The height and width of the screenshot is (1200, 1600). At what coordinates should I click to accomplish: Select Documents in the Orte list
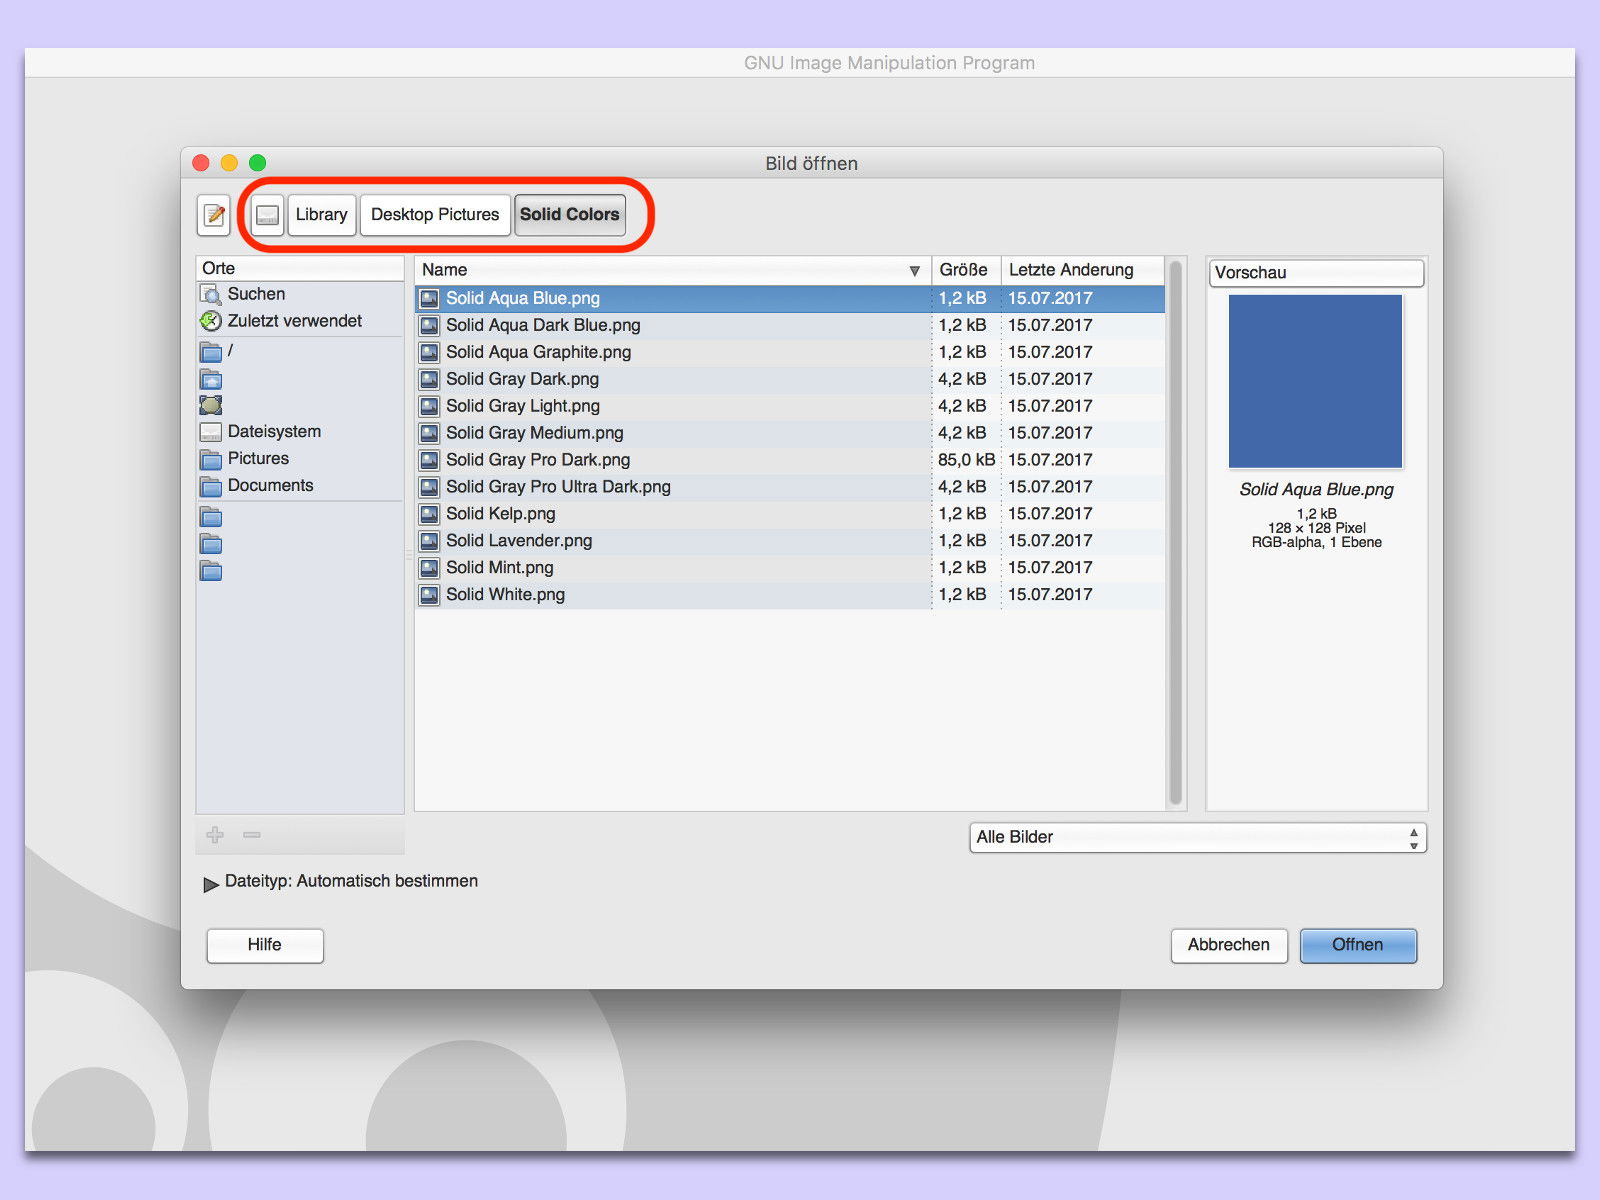(x=300, y=486)
